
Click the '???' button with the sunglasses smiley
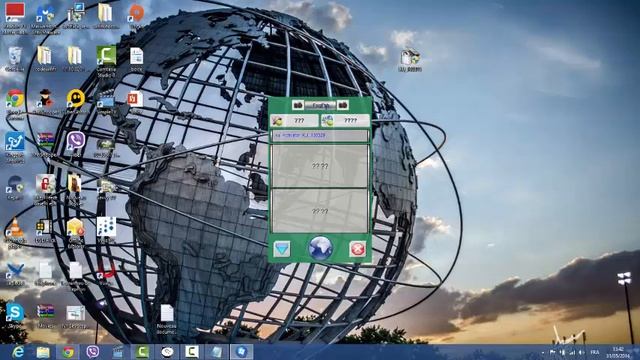[x=294, y=121]
